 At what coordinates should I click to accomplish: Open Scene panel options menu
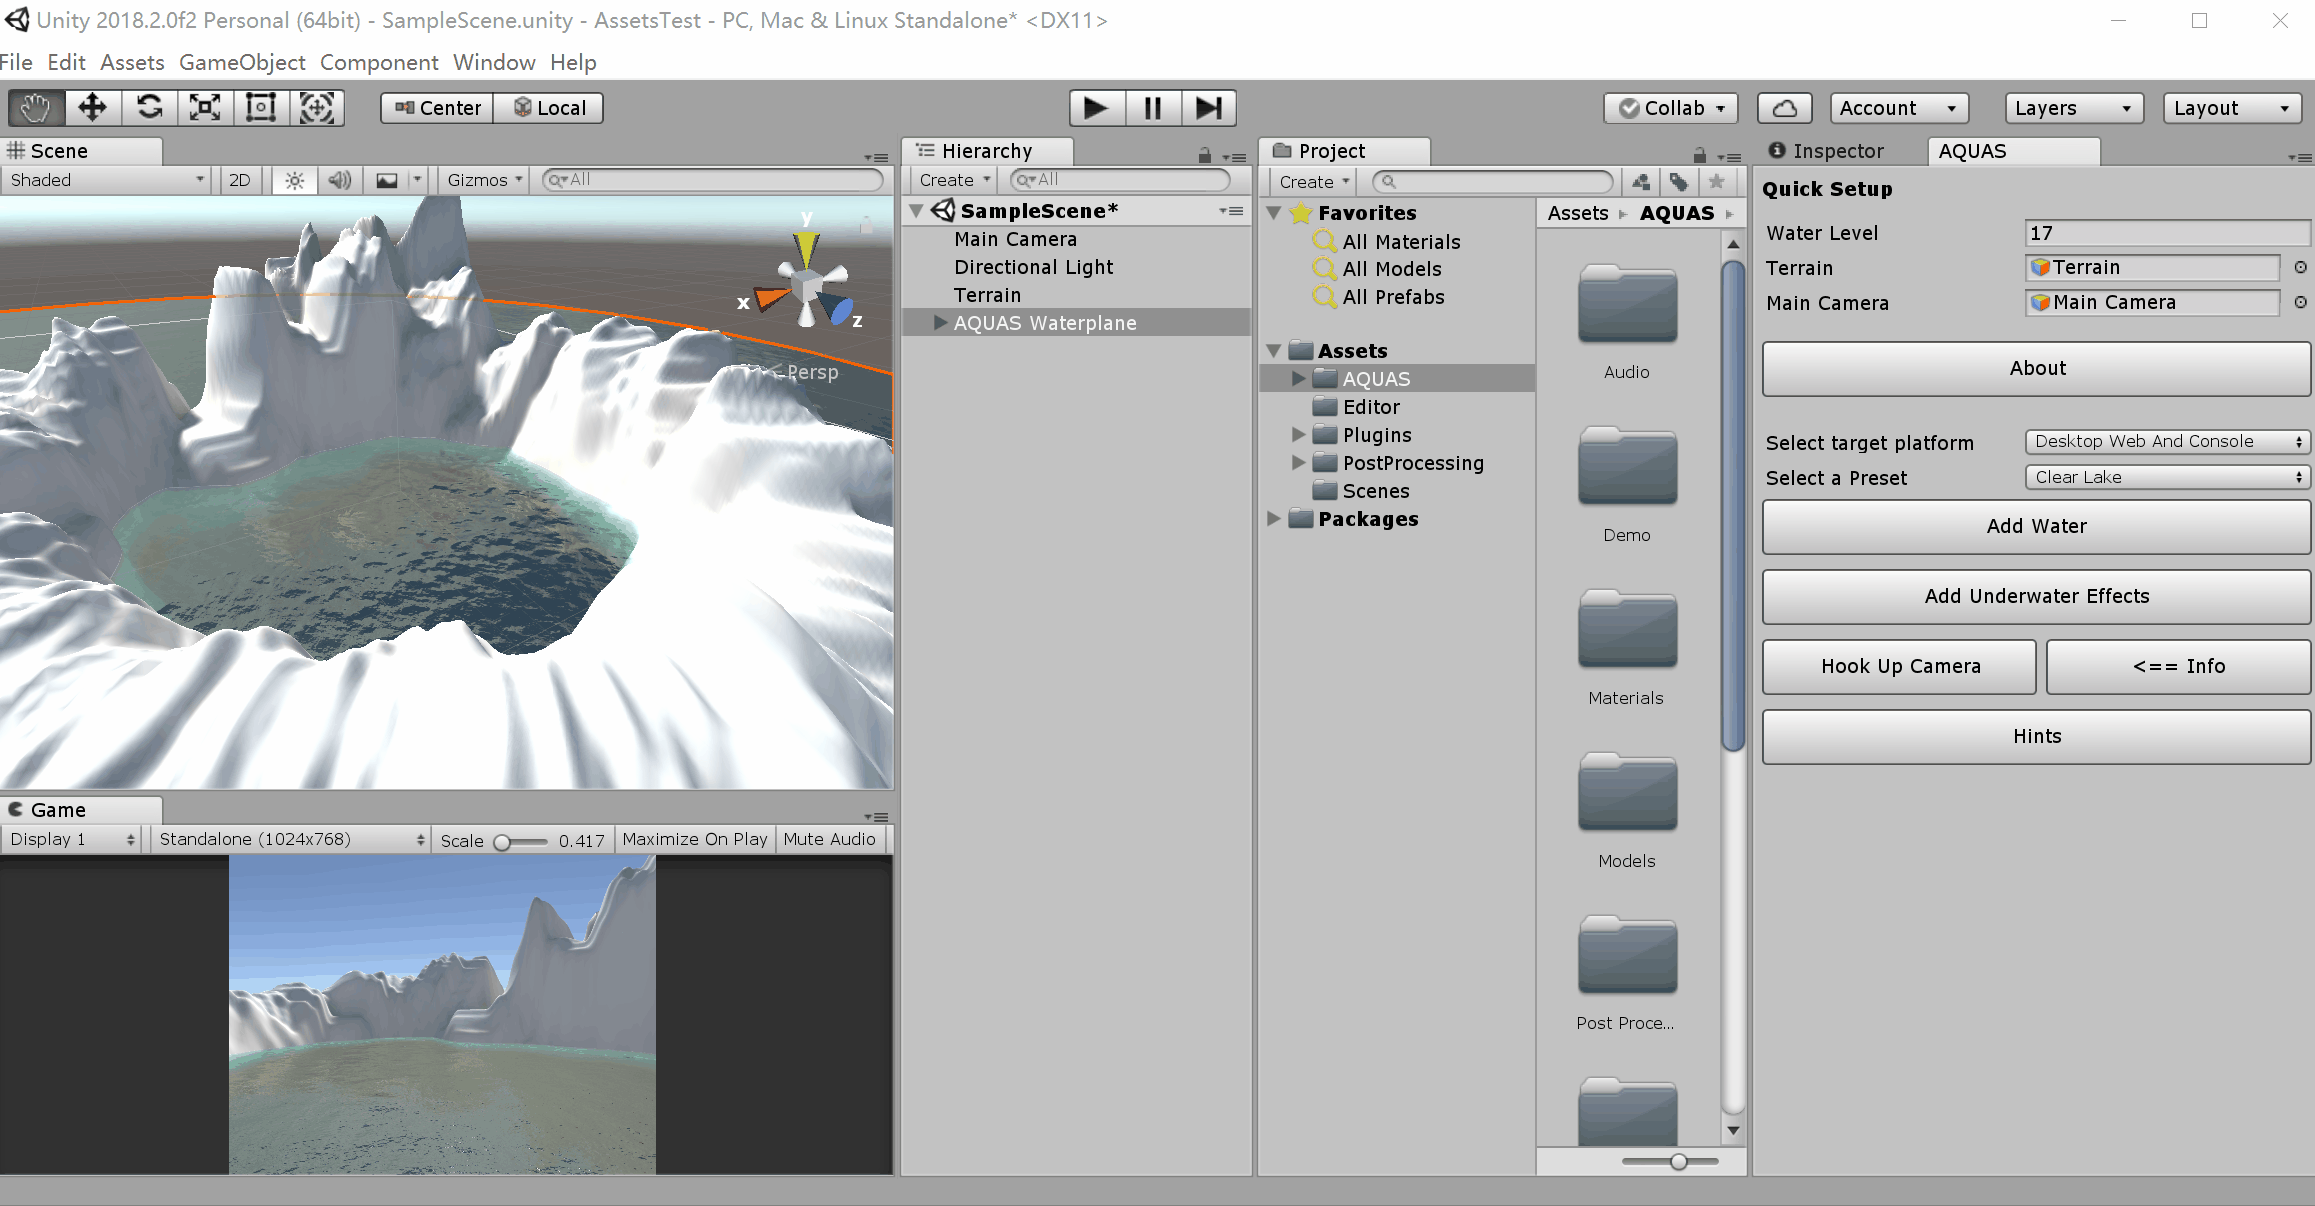pos(876,157)
